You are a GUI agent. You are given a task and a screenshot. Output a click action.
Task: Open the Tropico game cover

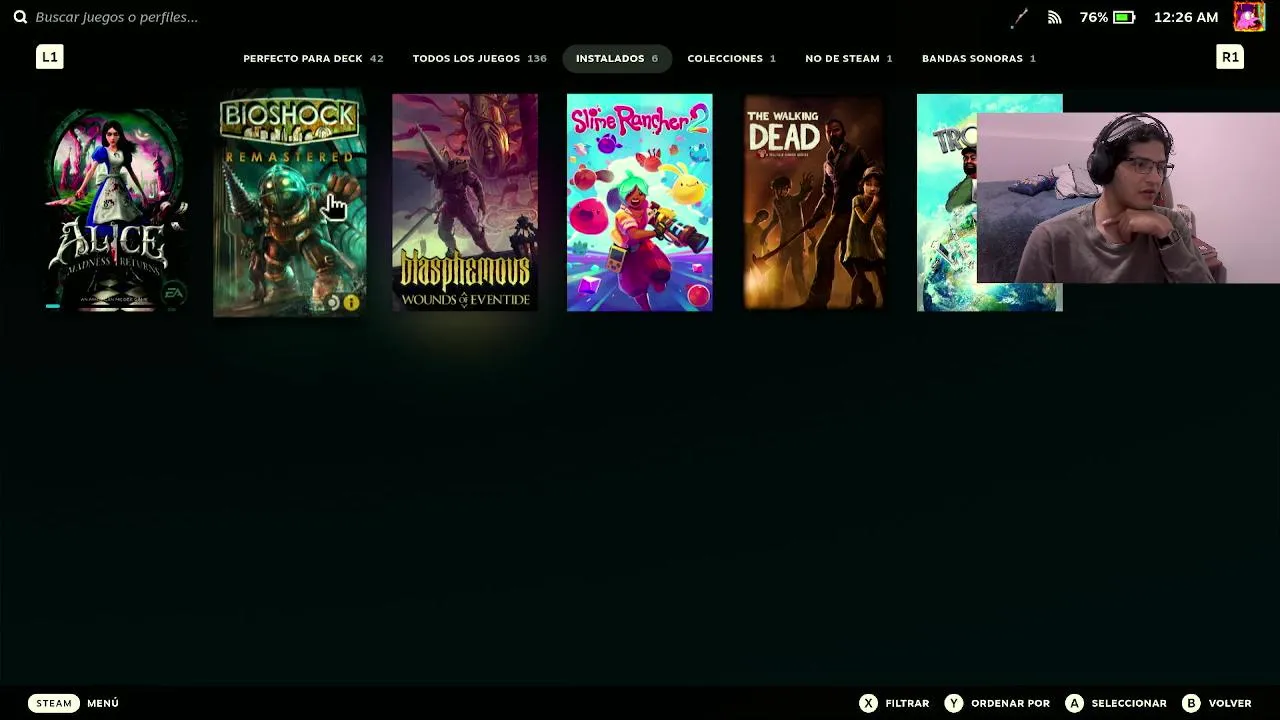coord(946,203)
